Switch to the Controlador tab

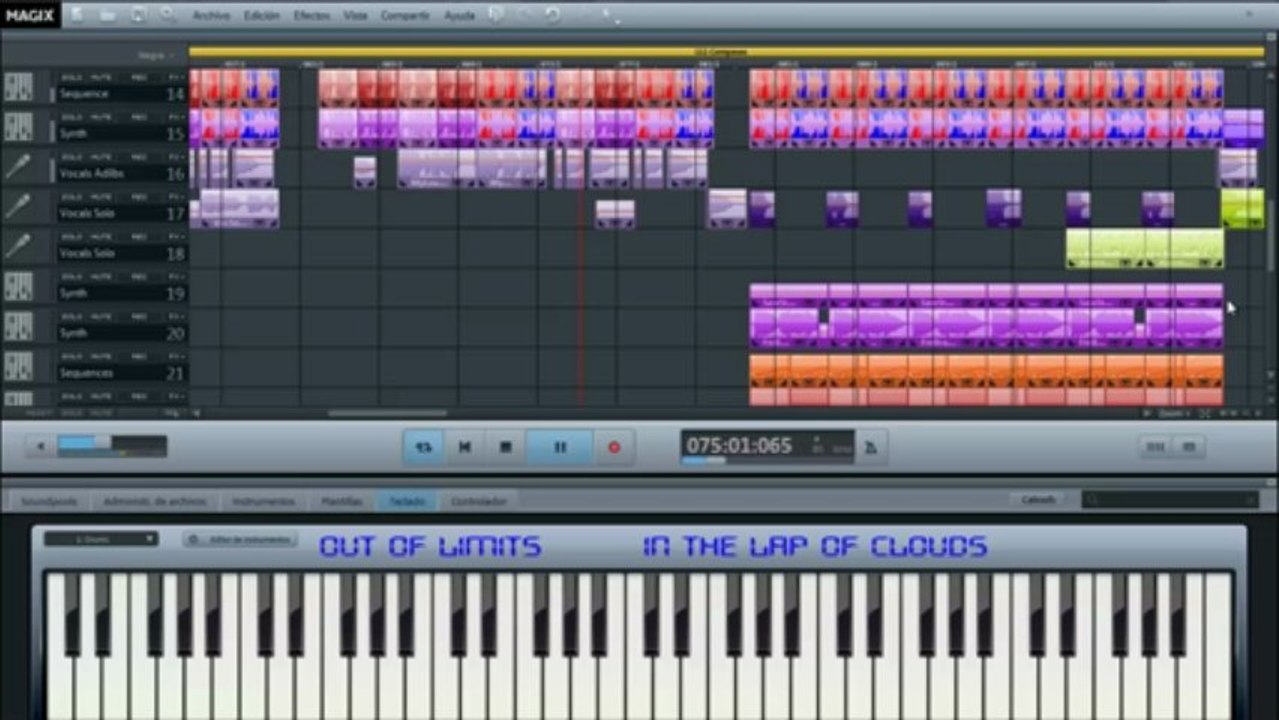pos(478,500)
